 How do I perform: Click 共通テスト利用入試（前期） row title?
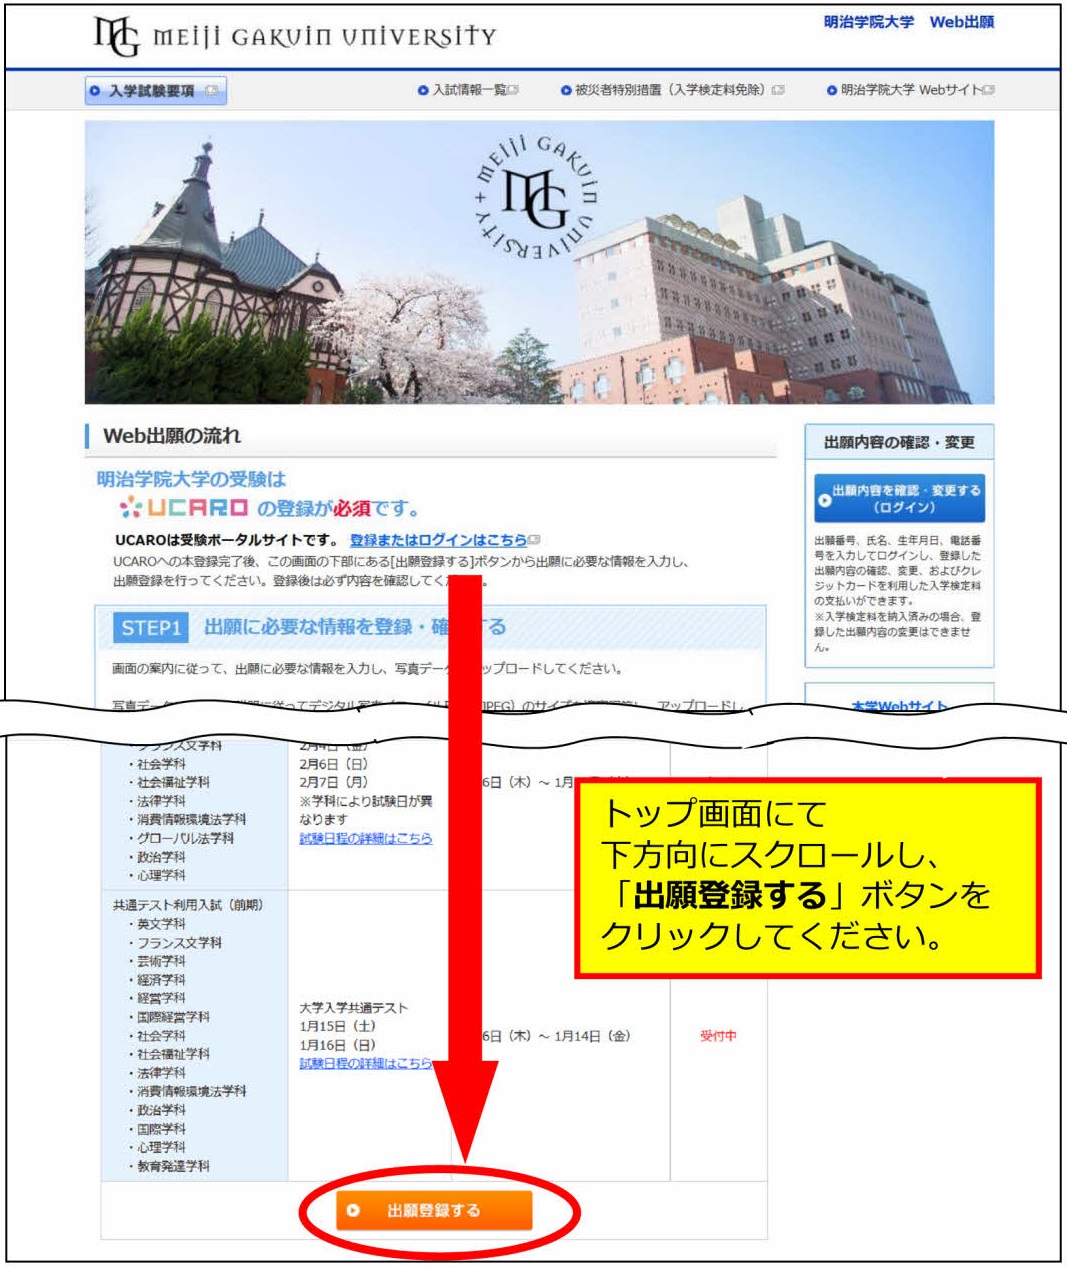pos(188,905)
